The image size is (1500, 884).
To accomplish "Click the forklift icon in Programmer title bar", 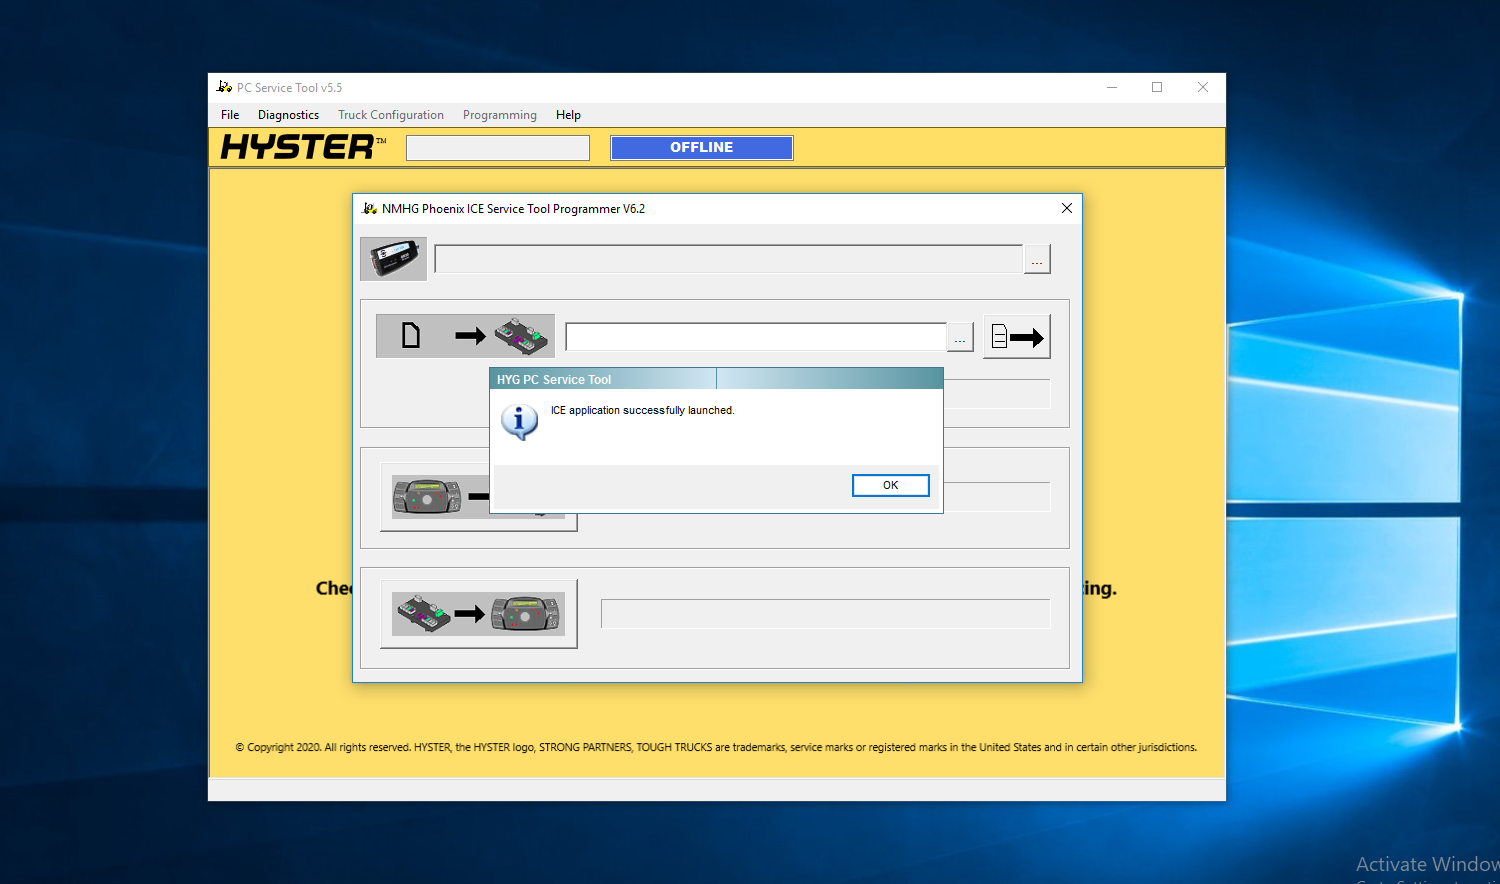I will [370, 208].
